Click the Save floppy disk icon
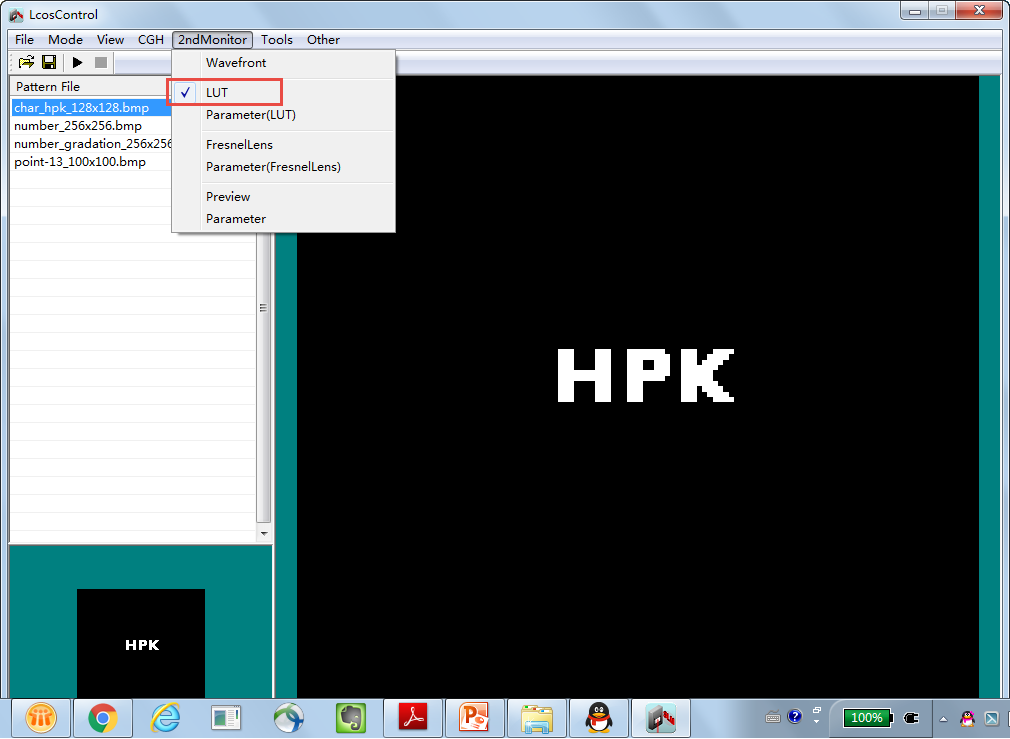The width and height of the screenshot is (1010, 739). click(48, 62)
